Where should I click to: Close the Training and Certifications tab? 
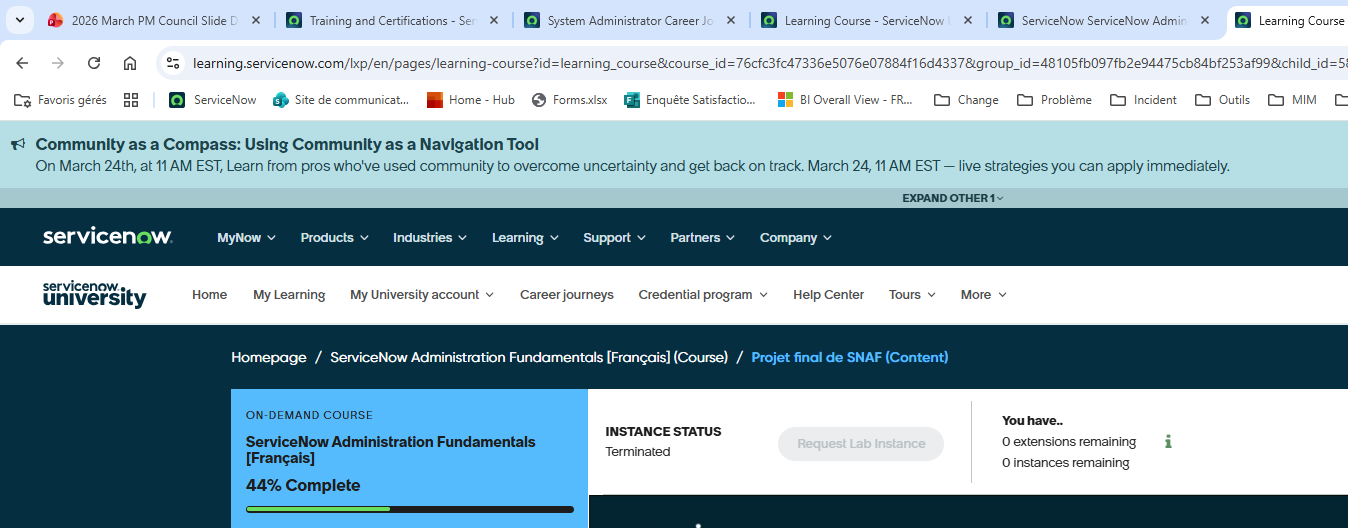tap(494, 20)
